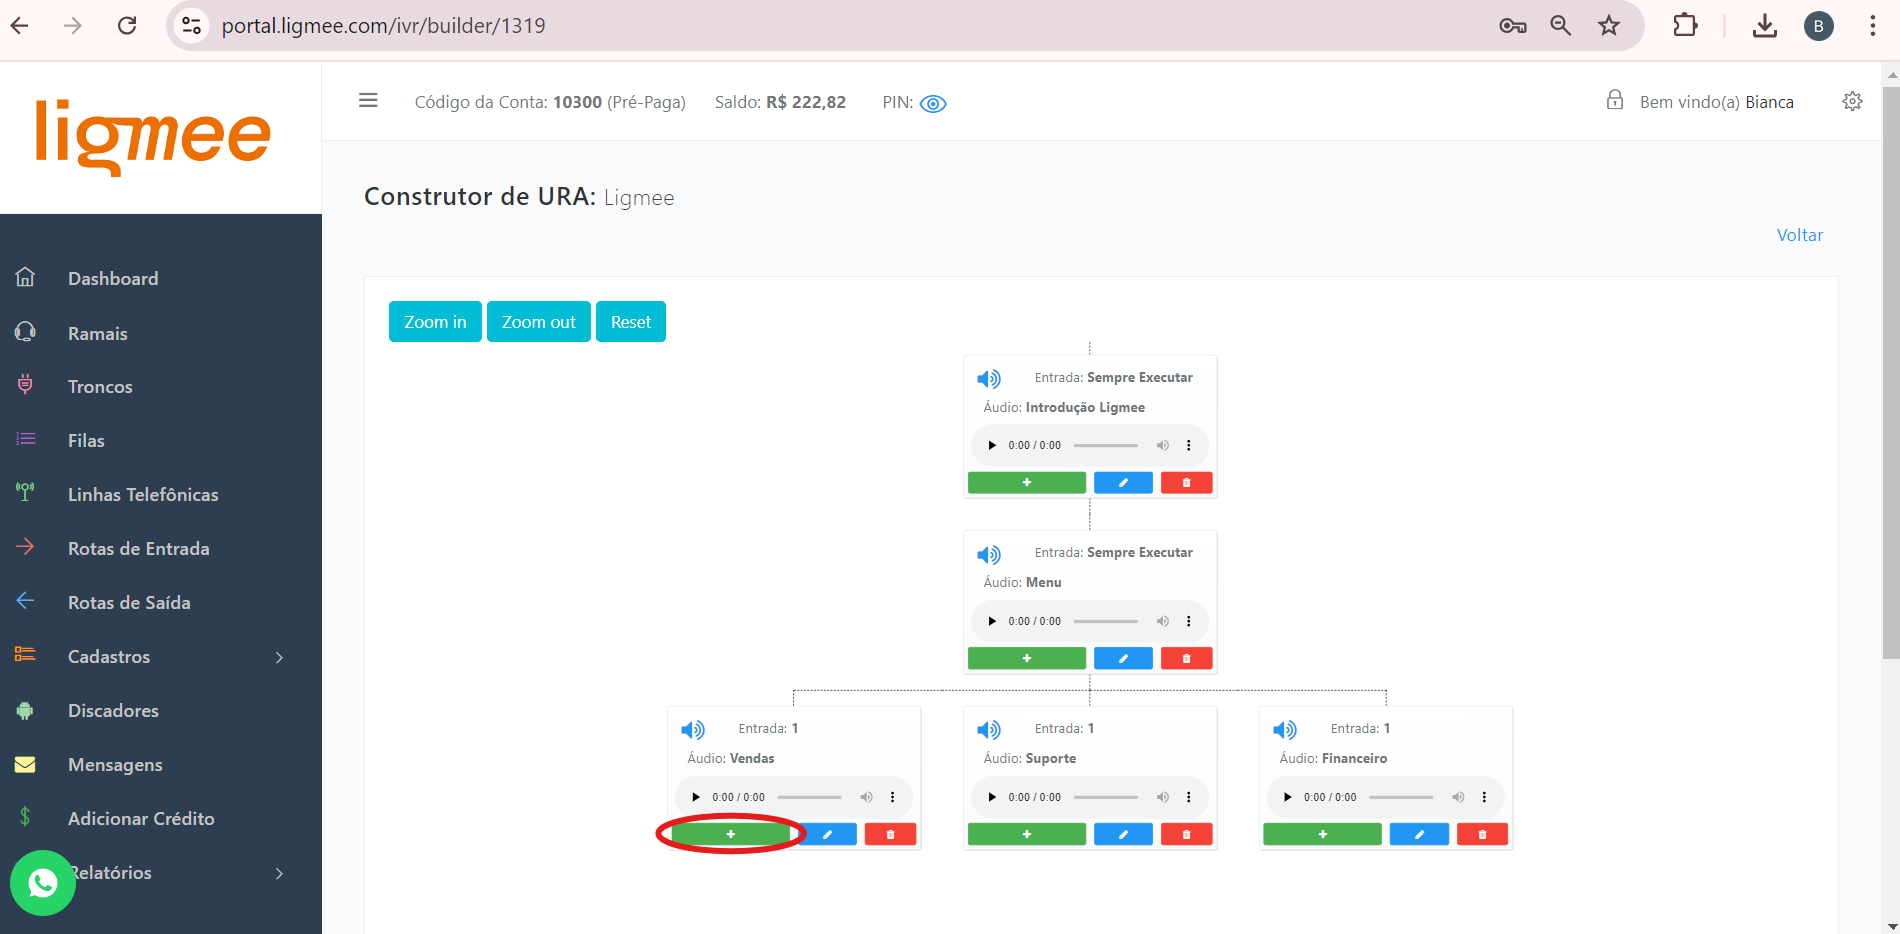Click the hamburger menu icon
Viewport: 1900px width, 934px height.
(368, 101)
